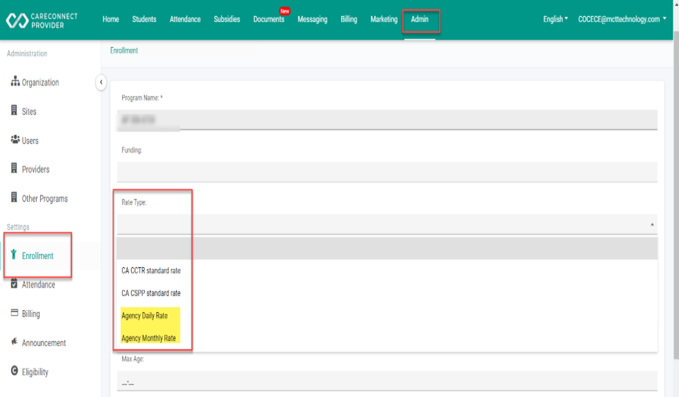The image size is (679, 397).
Task: Select Eligibility in the sidebar
Action: pyautogui.click(x=35, y=372)
